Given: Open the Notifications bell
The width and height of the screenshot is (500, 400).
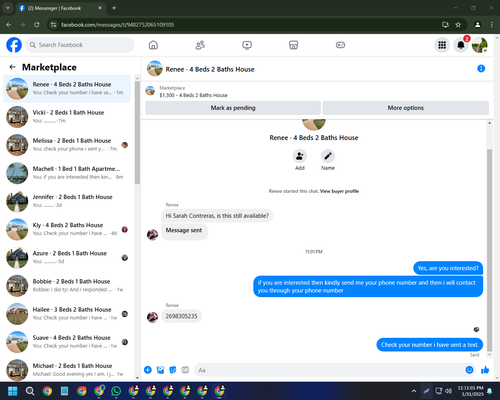Looking at the screenshot, I should click(x=461, y=45).
